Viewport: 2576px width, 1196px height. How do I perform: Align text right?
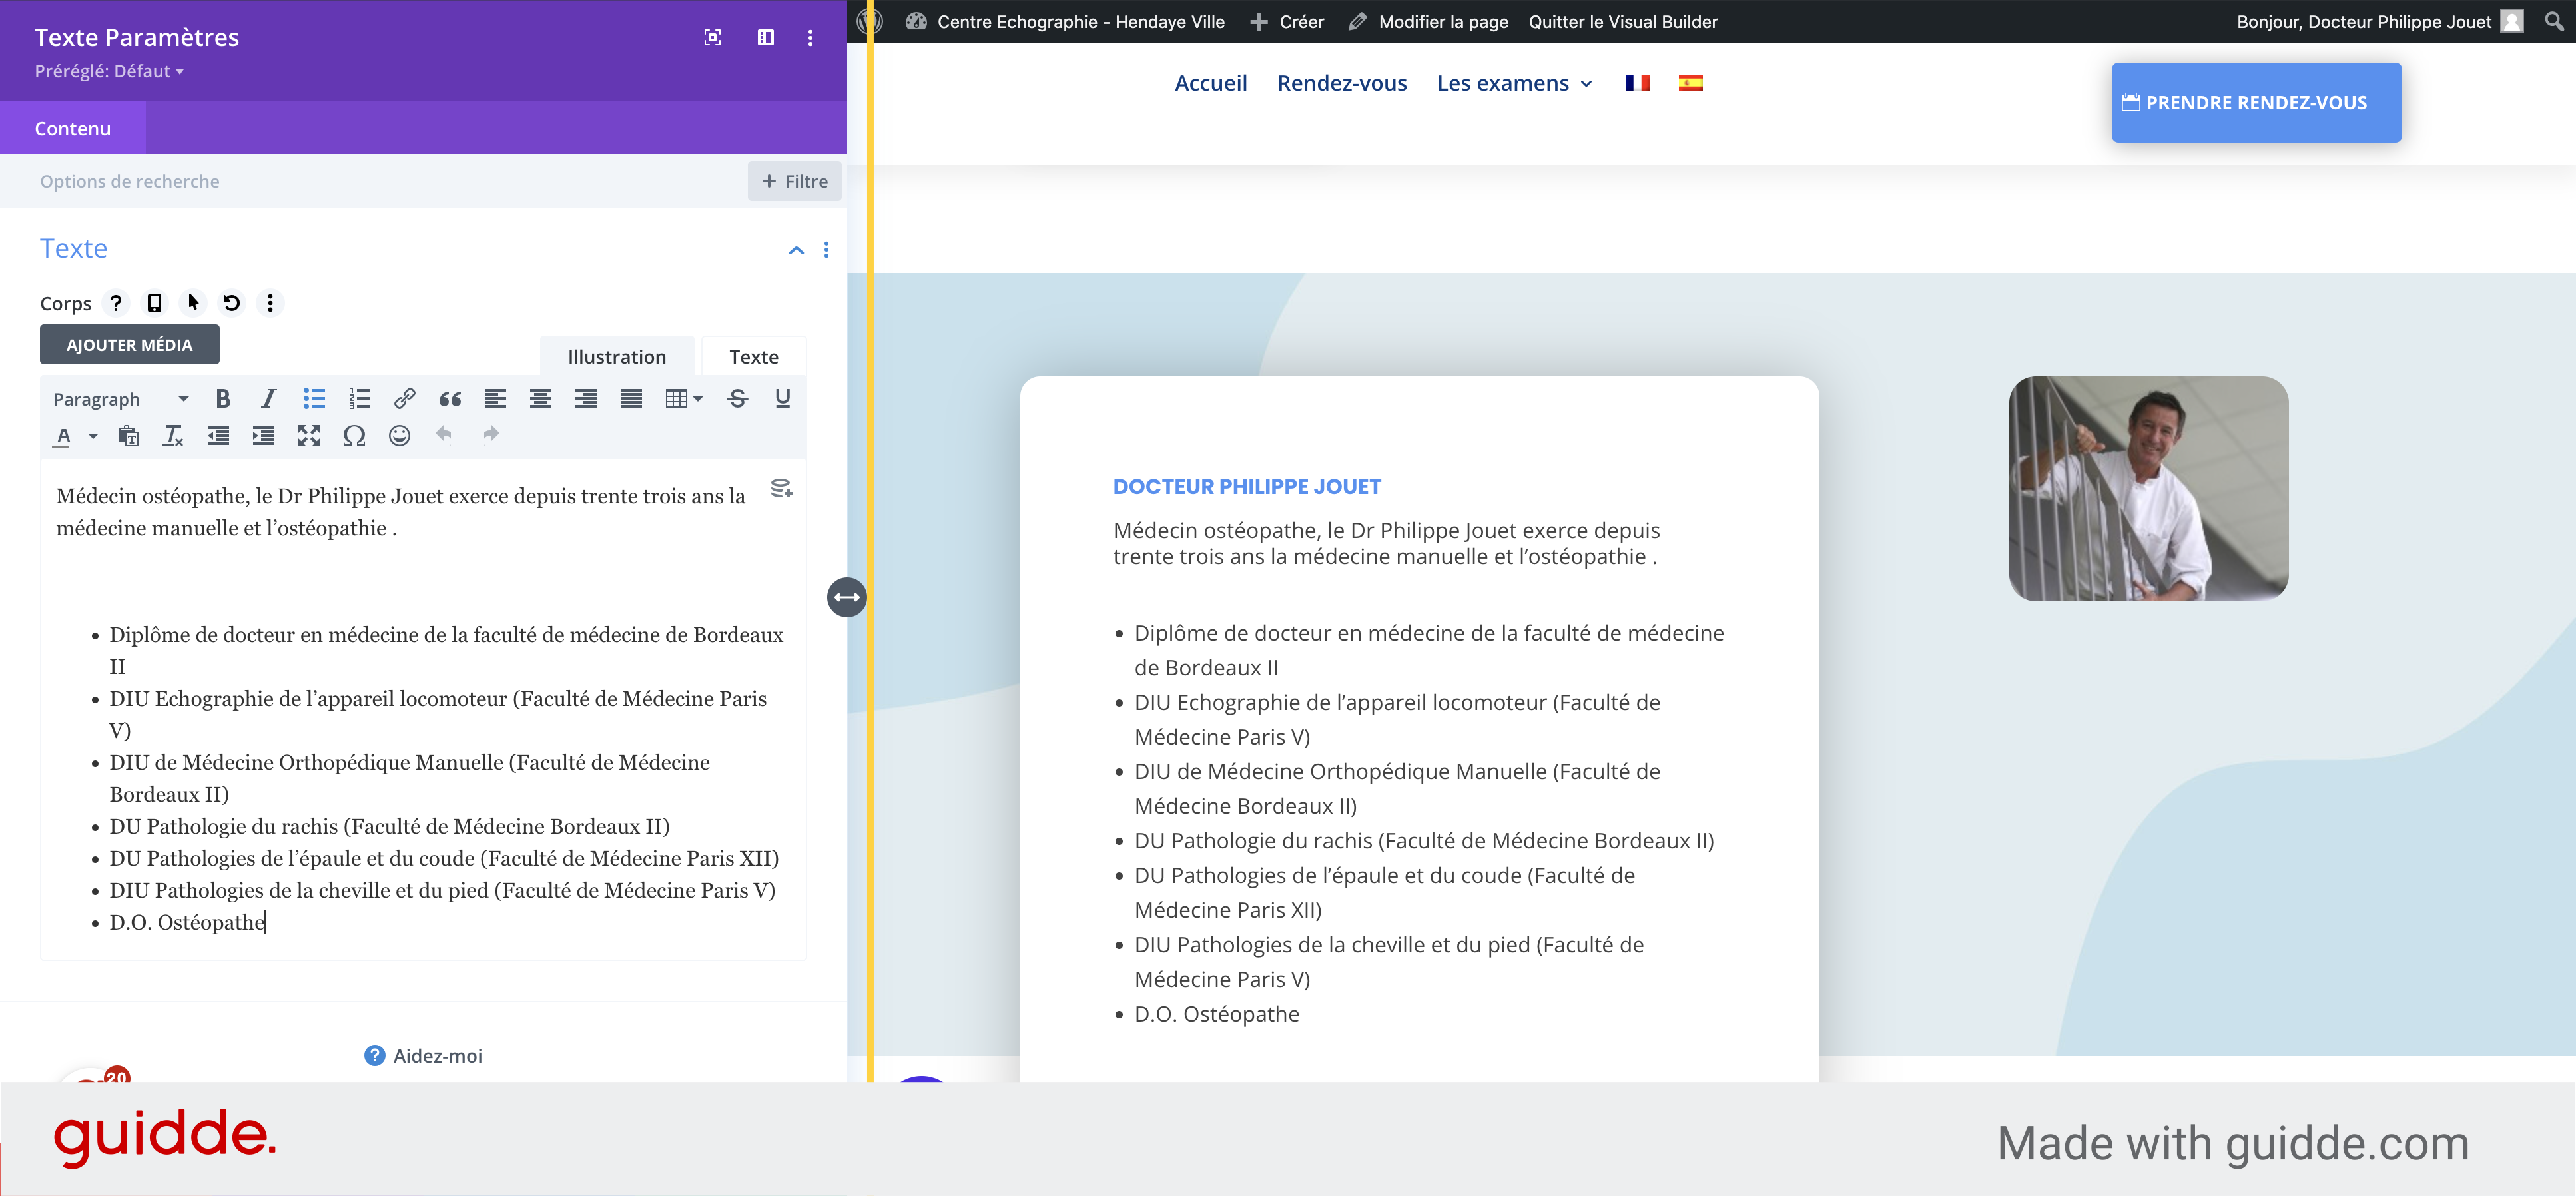tap(586, 399)
